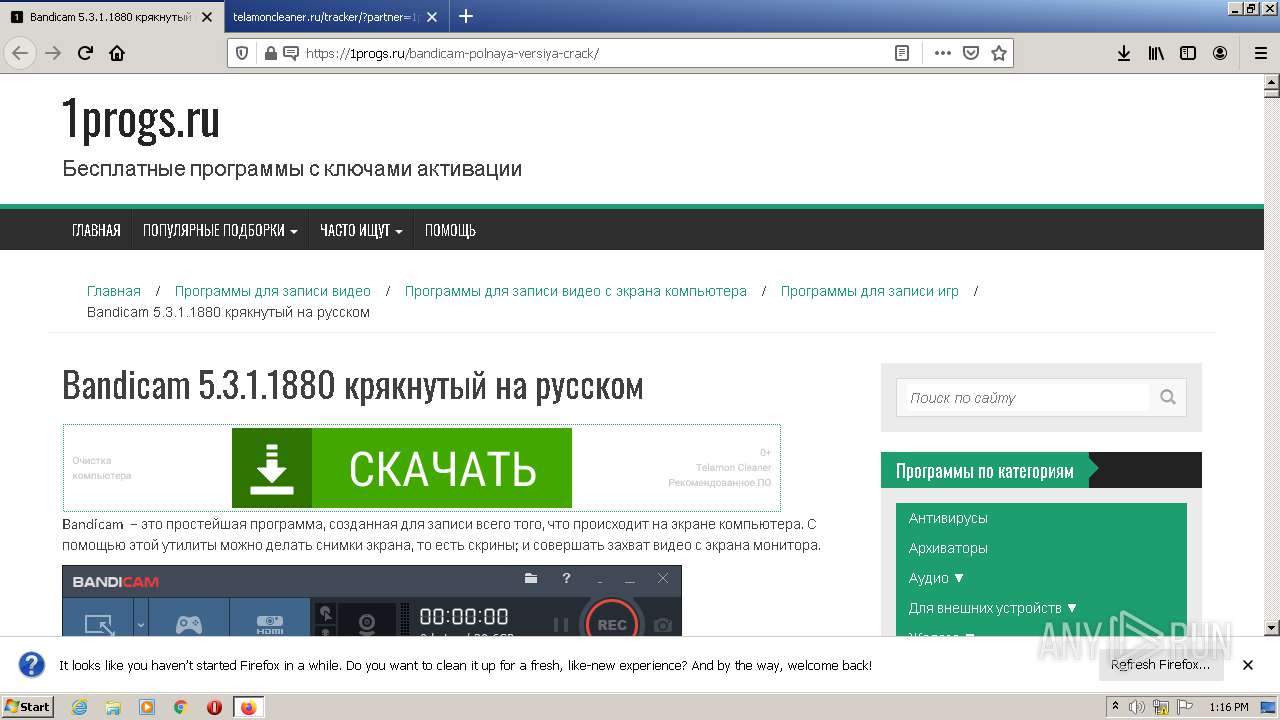Expand ПОПУЛЯРНЫЕ ПОДБОРКИ dropdown menu
1280x720 pixels.
(220, 230)
